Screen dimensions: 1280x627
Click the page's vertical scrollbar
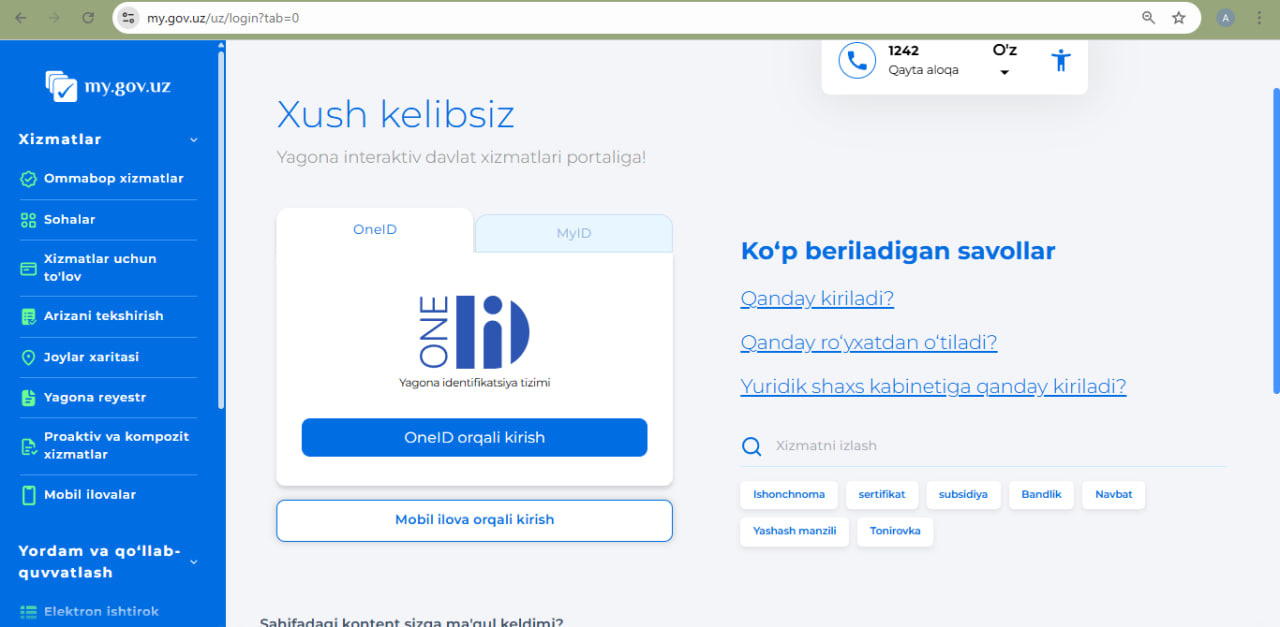1275,240
